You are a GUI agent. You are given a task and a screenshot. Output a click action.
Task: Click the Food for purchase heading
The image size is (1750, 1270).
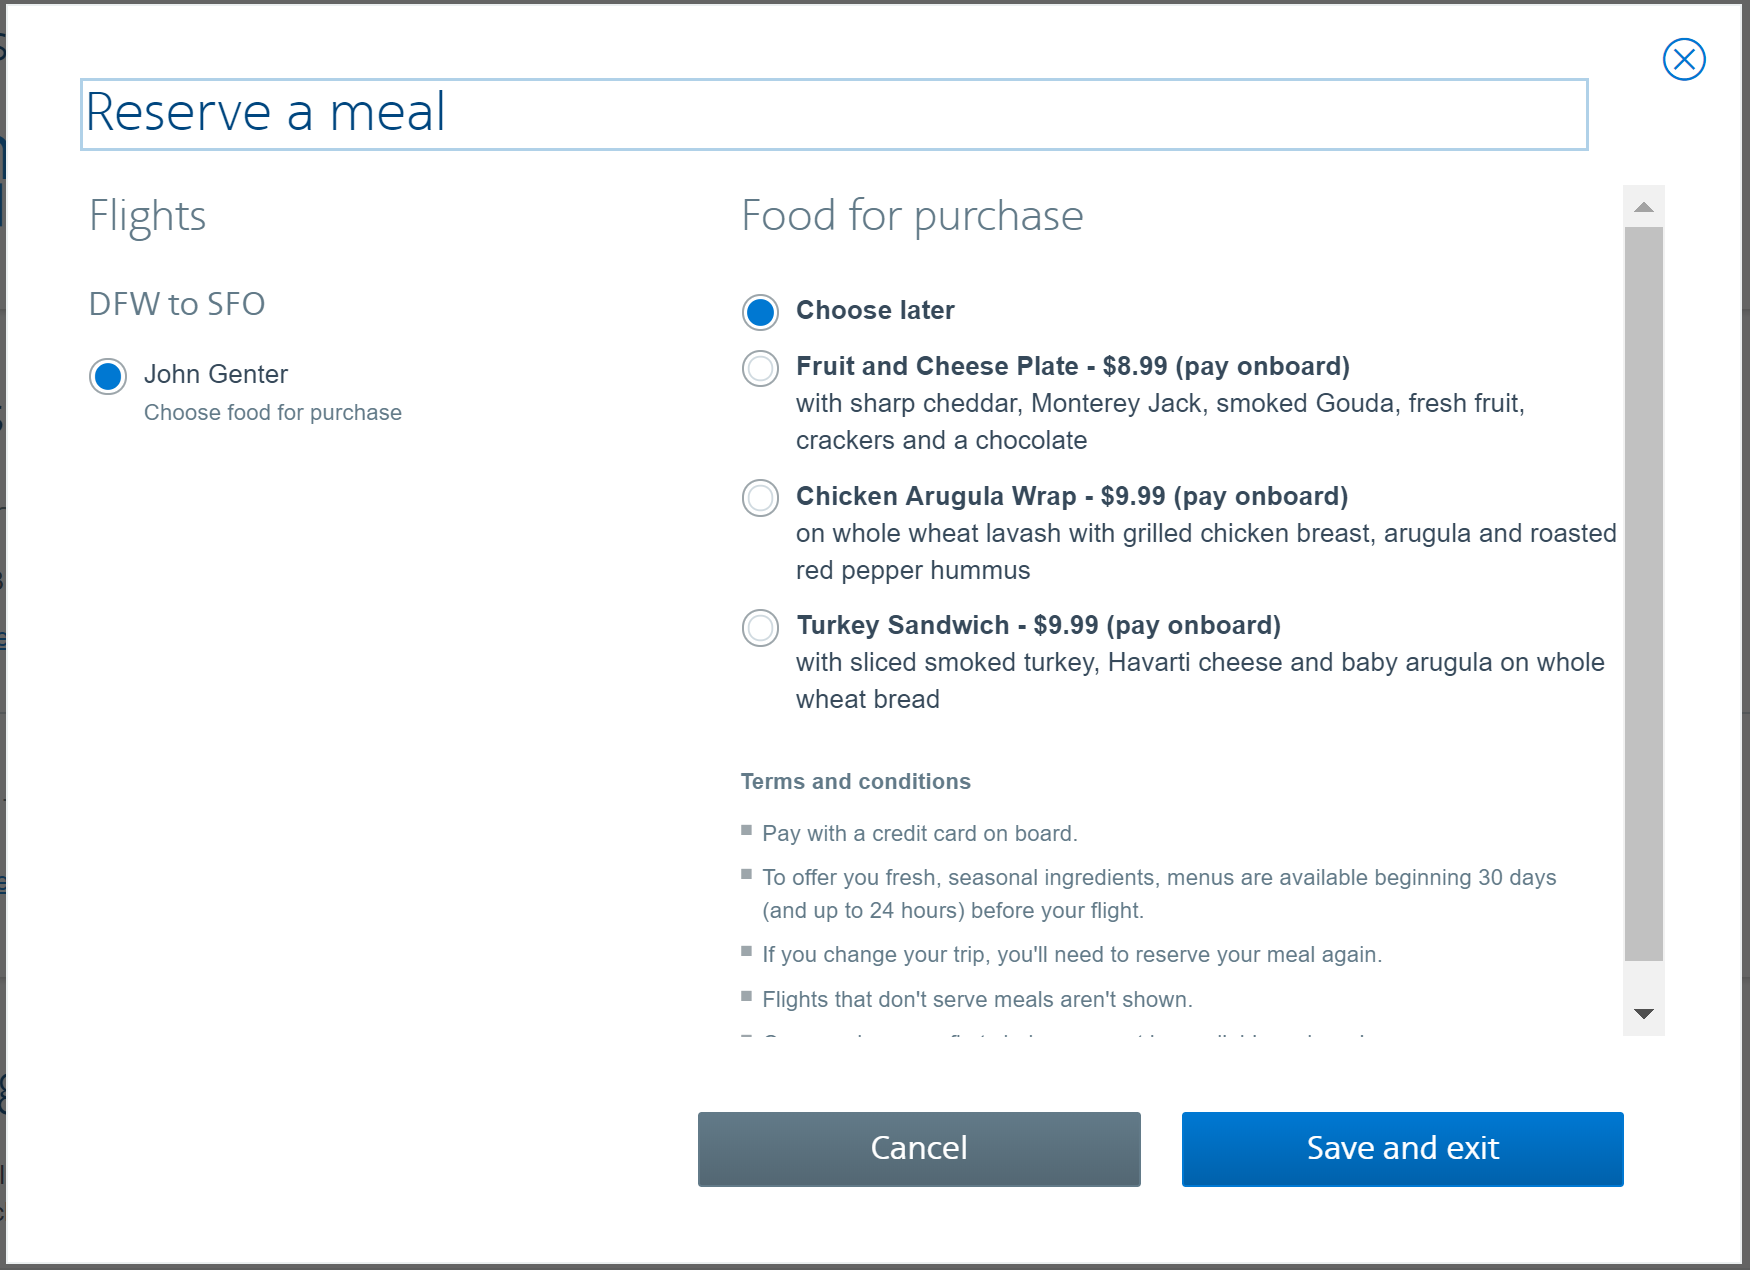(912, 216)
